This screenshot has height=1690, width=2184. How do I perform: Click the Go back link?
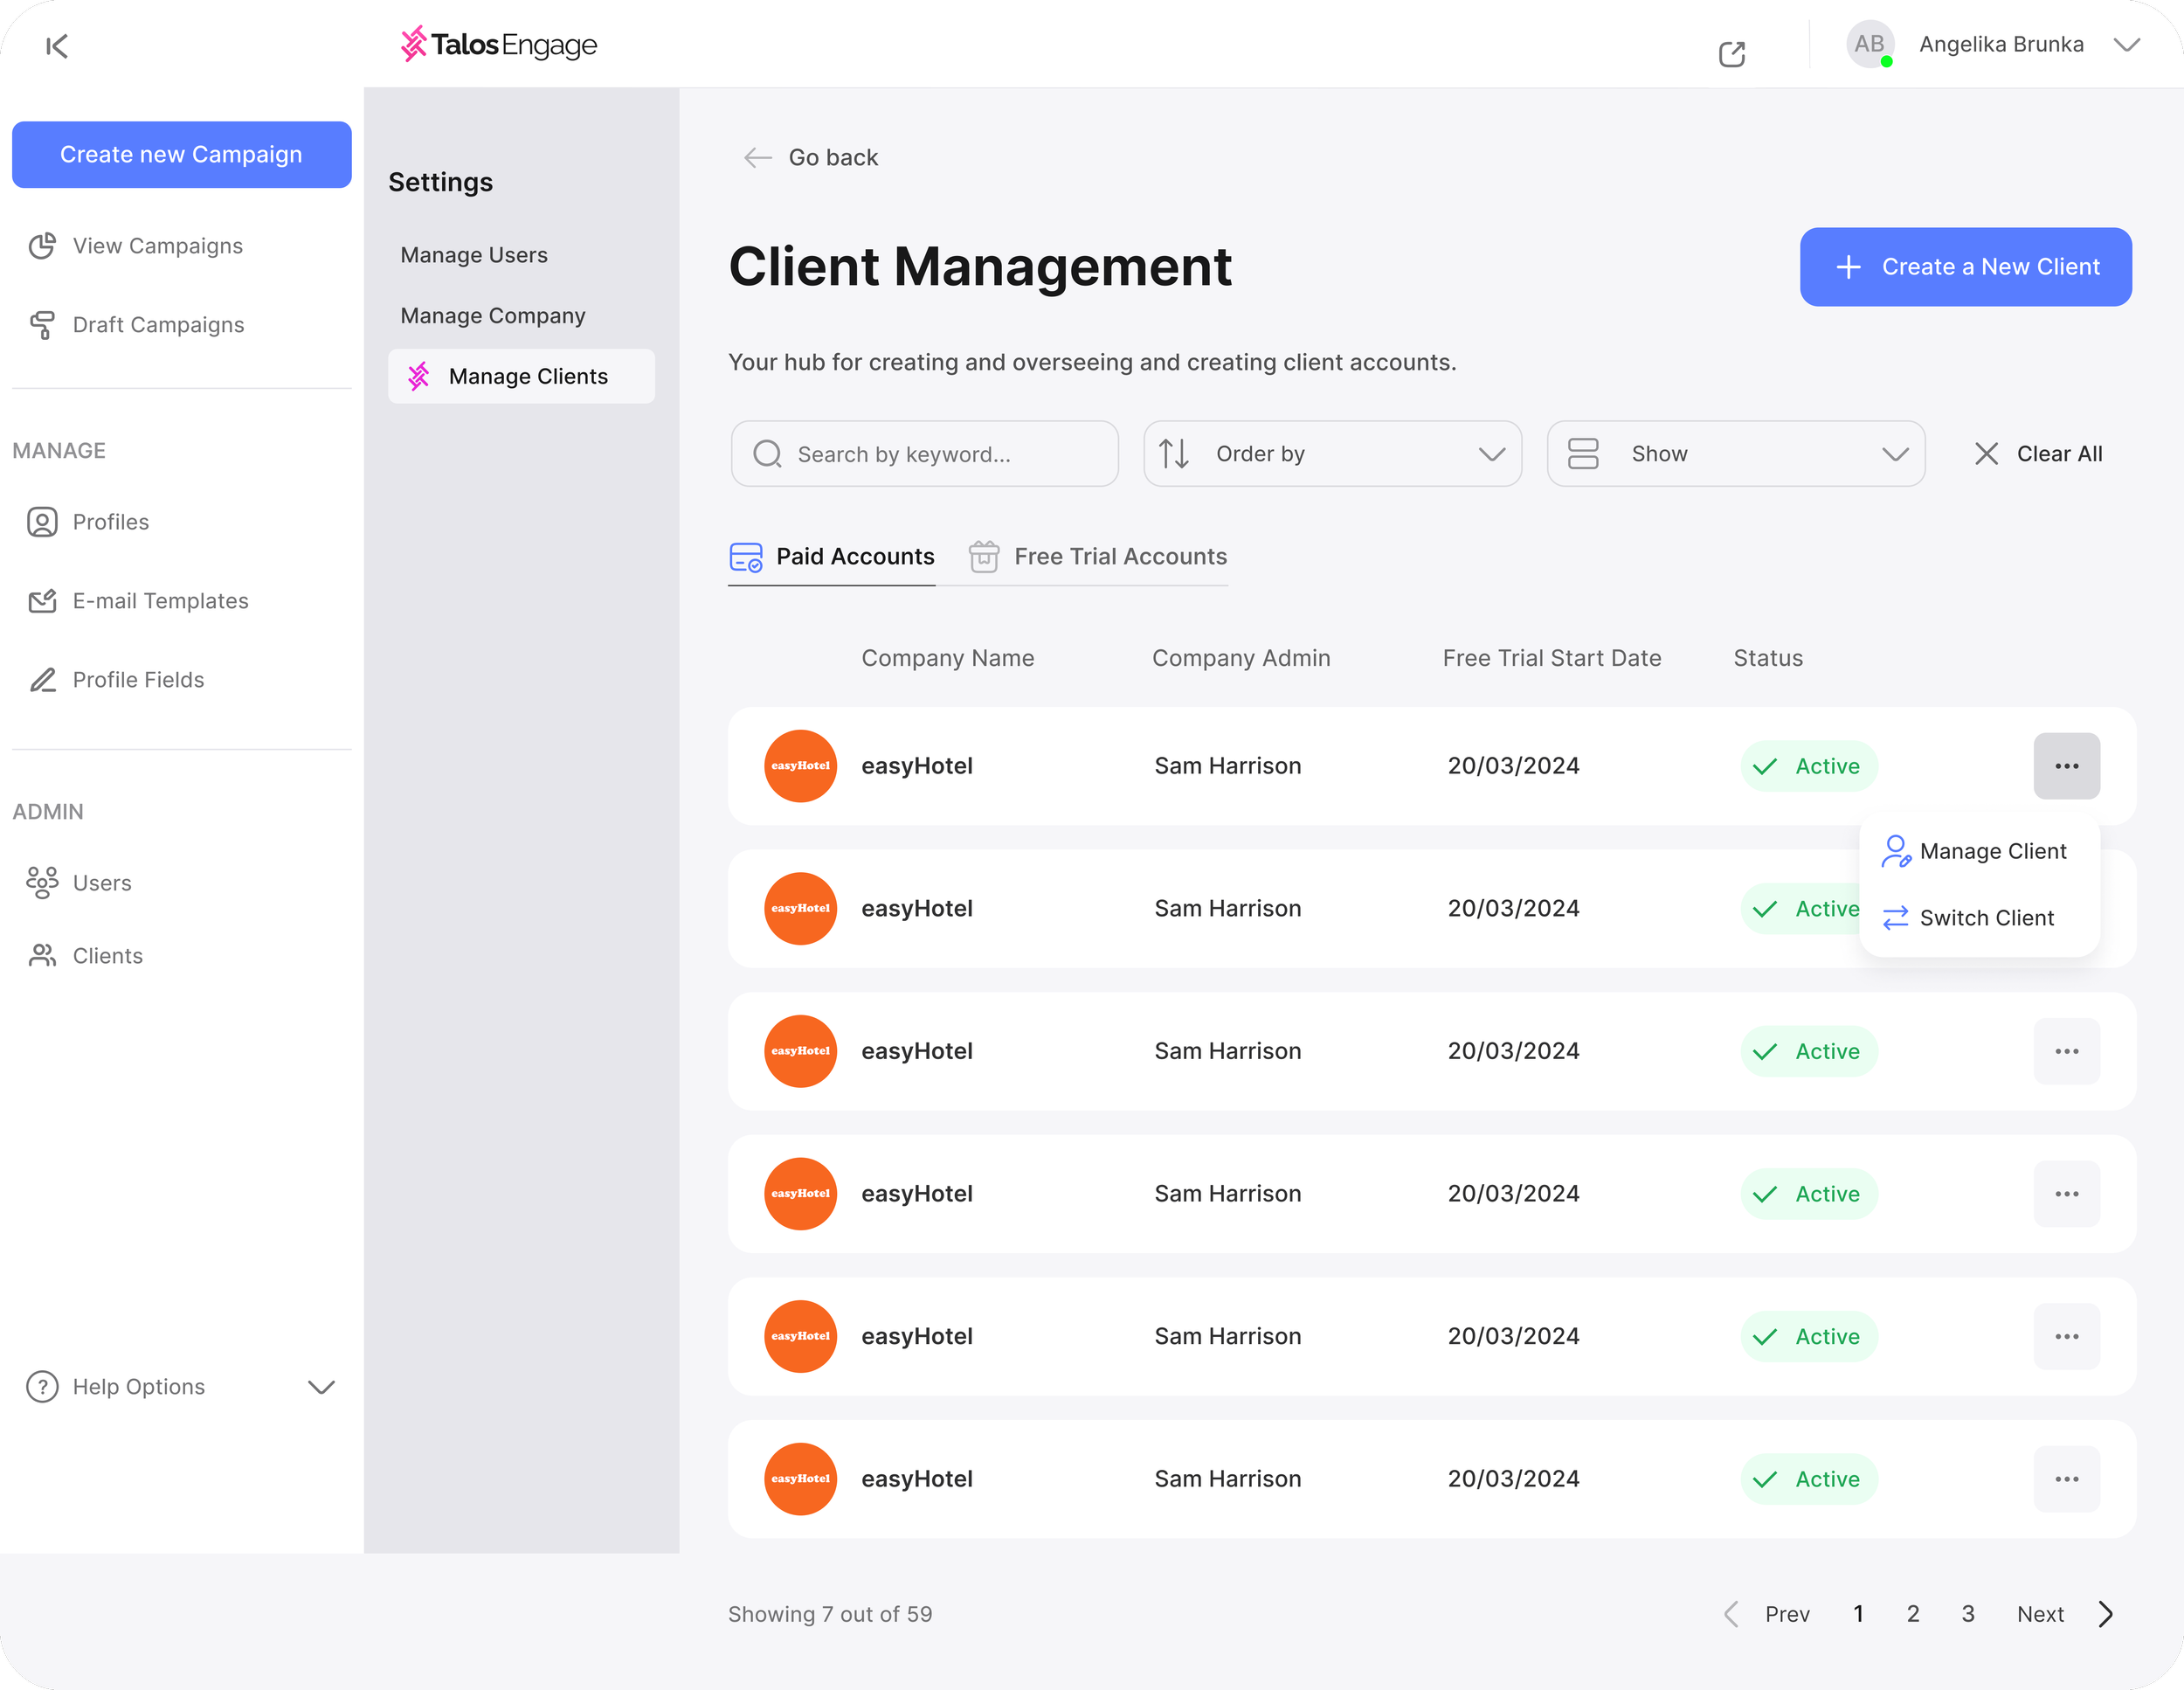tap(833, 157)
